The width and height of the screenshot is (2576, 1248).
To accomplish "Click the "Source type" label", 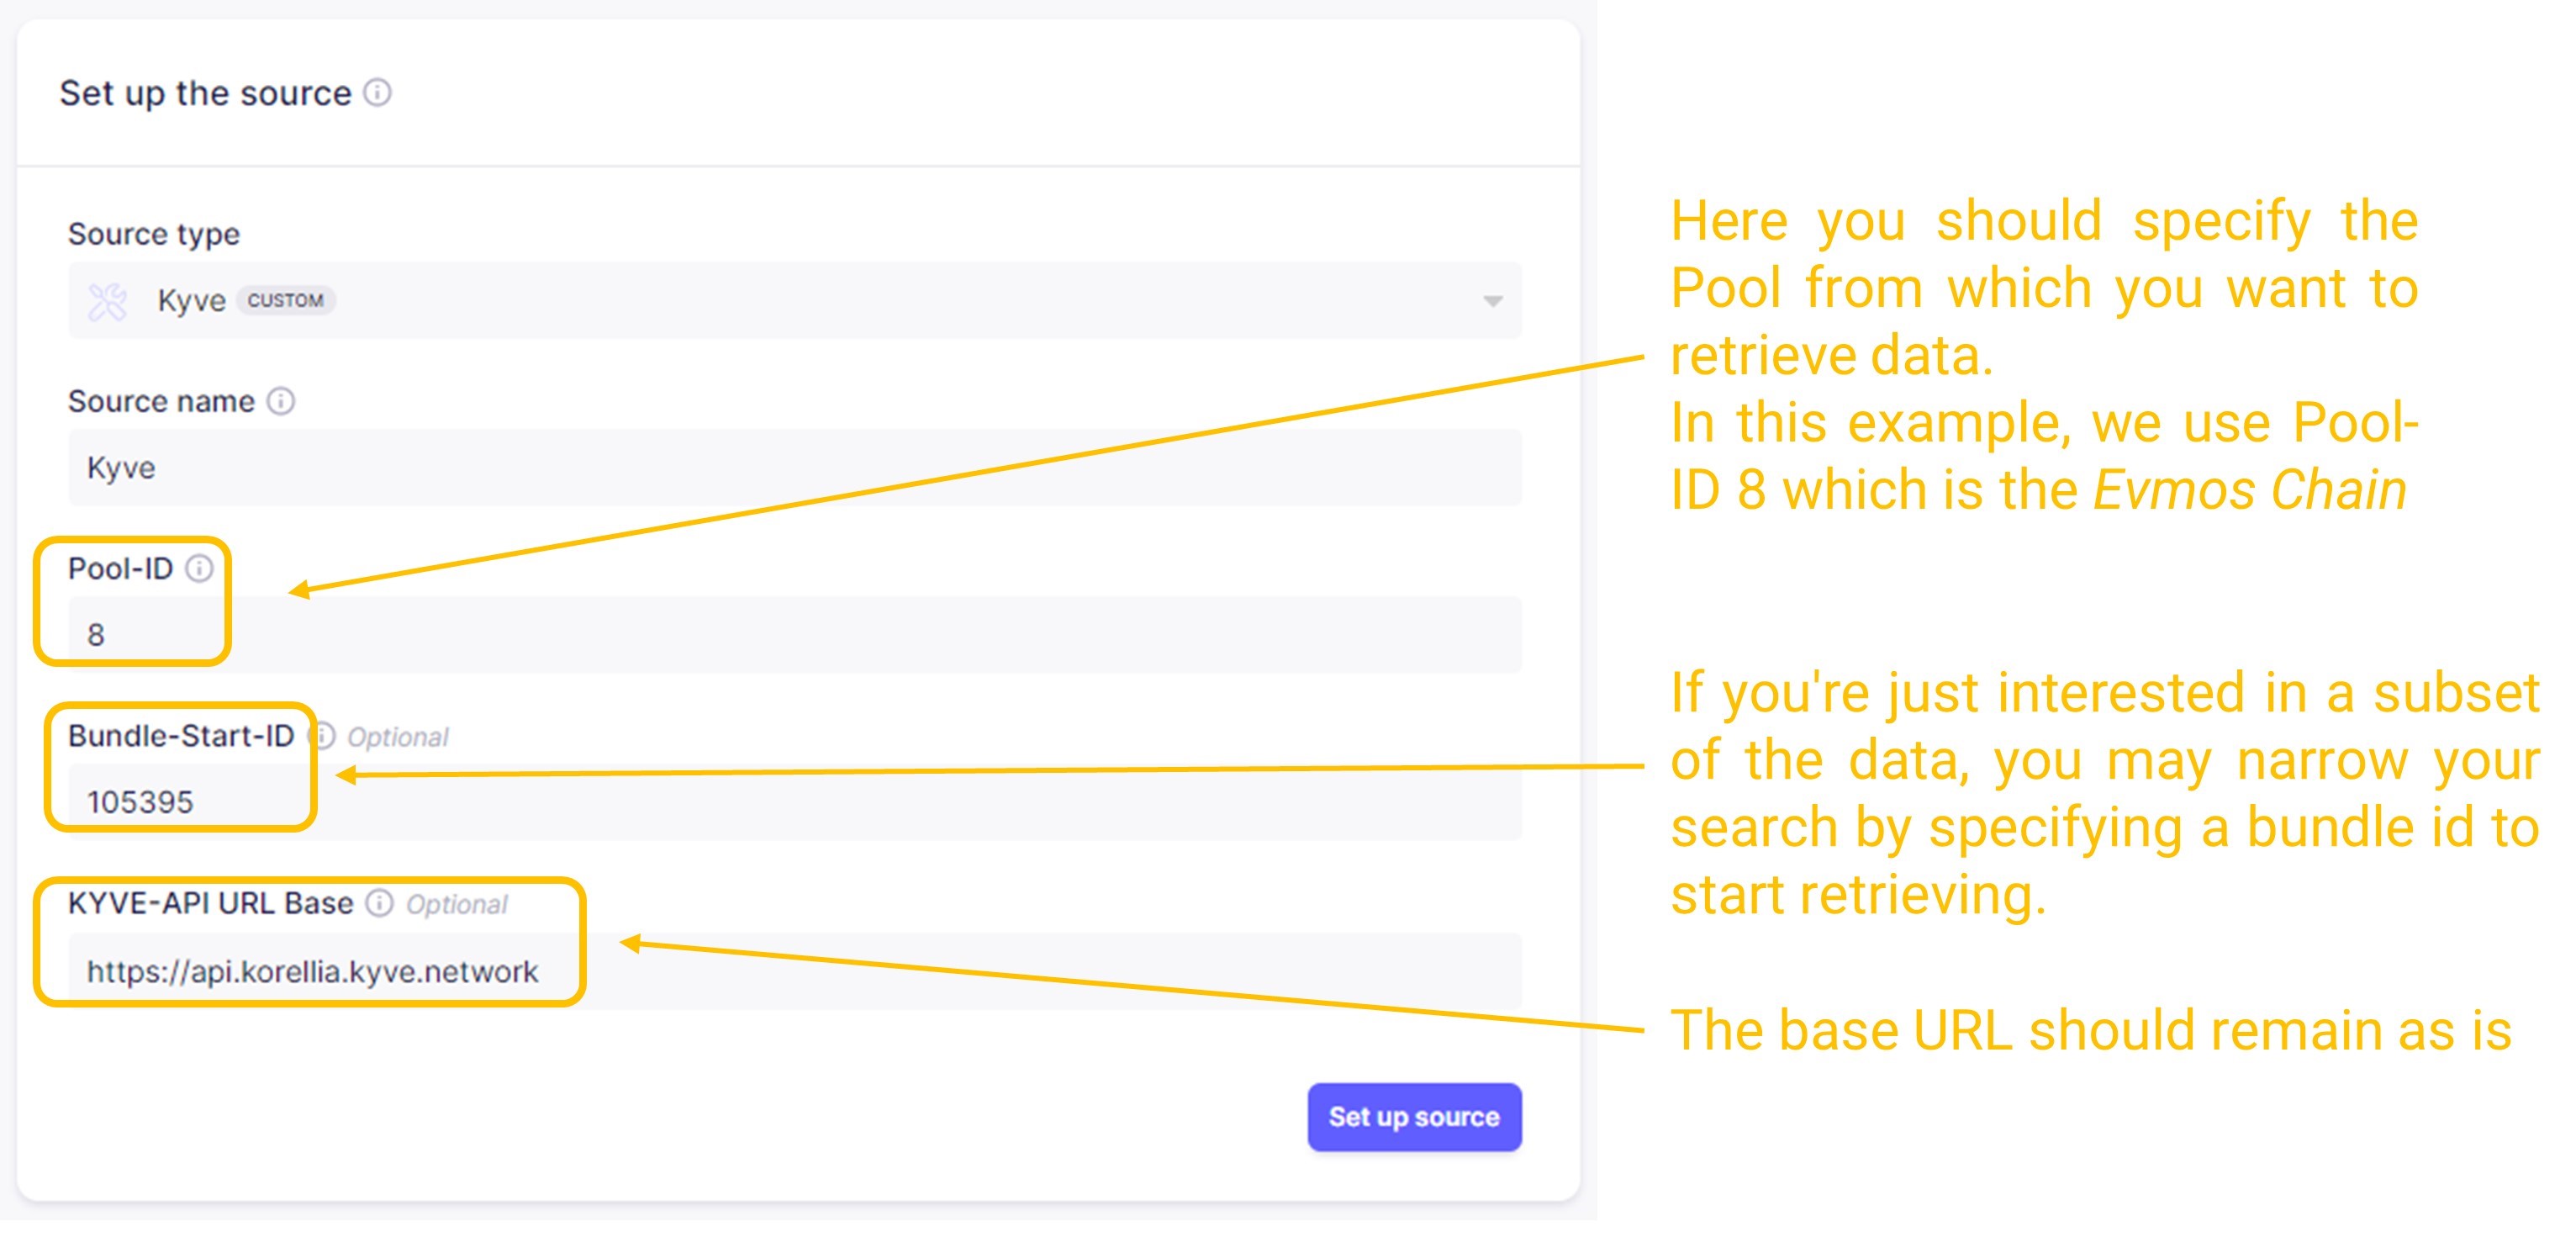I will click(154, 234).
